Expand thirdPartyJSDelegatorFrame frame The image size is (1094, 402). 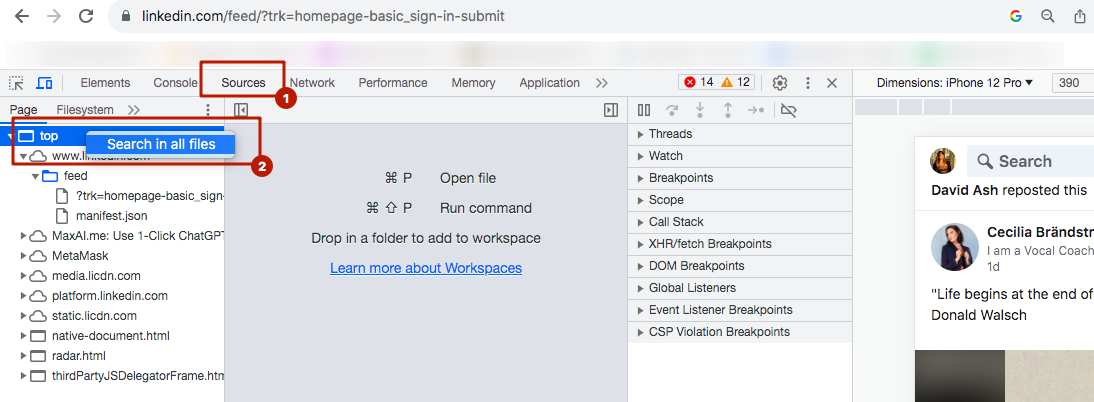[x=23, y=375]
